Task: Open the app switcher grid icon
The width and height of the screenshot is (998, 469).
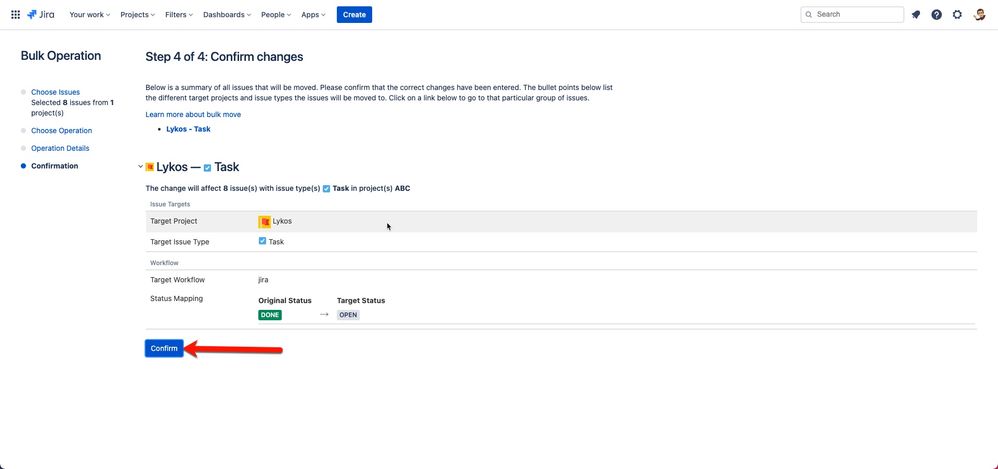Action: 15,15
